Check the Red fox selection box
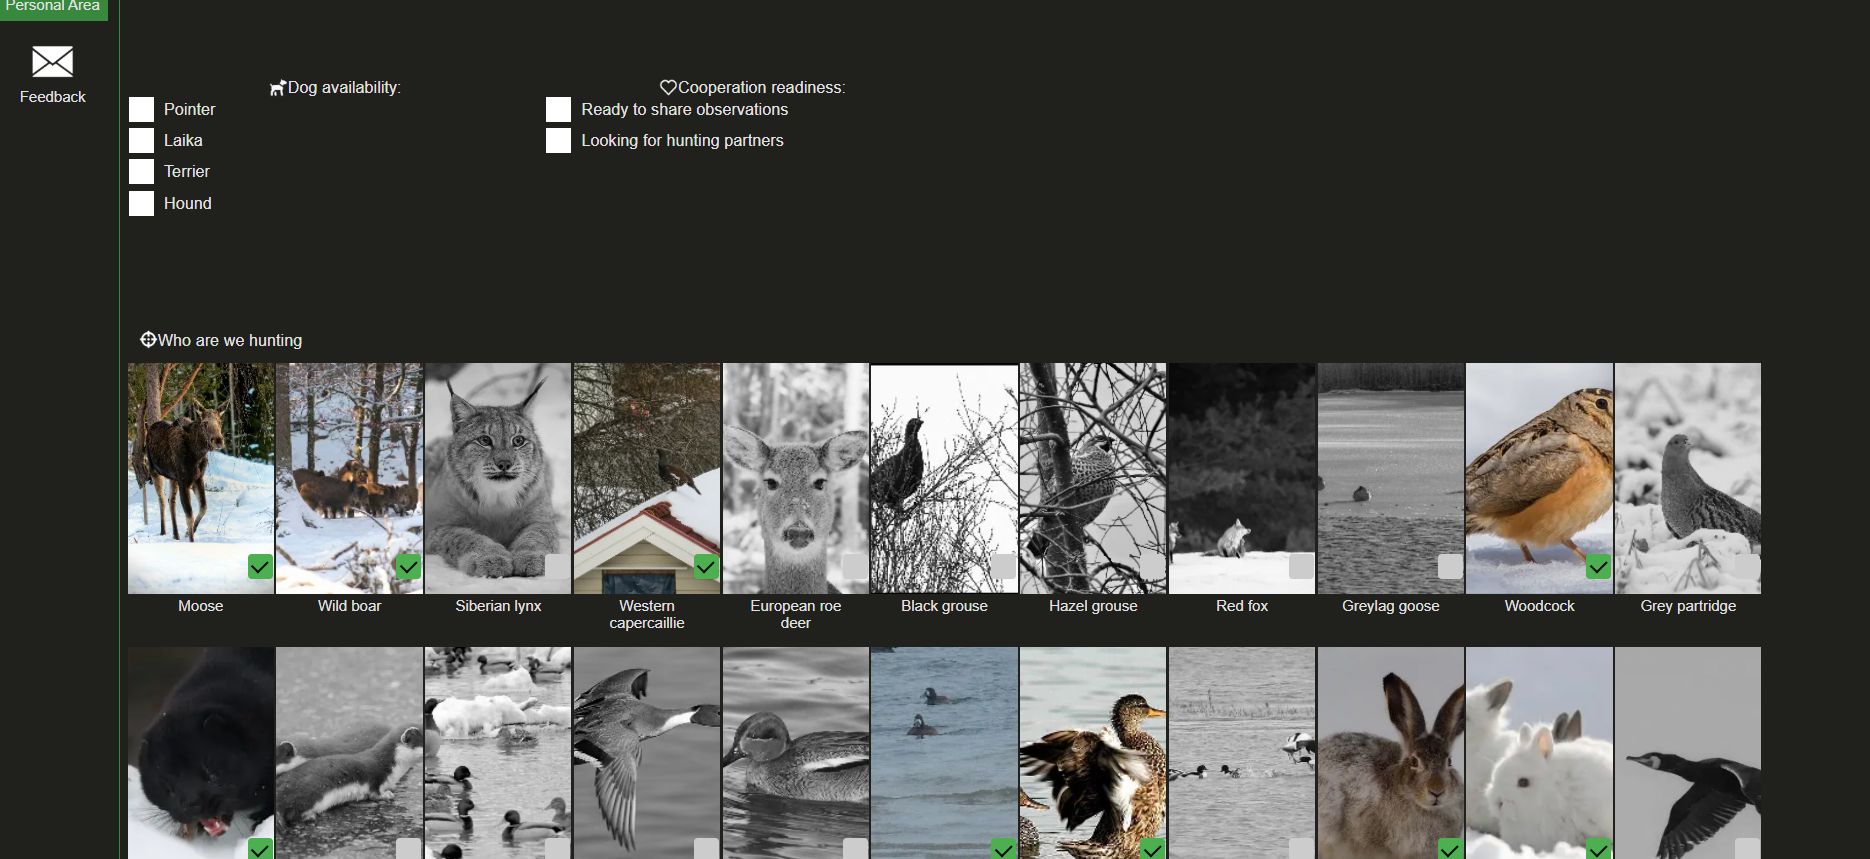This screenshot has width=1870, height=859. point(1301,567)
